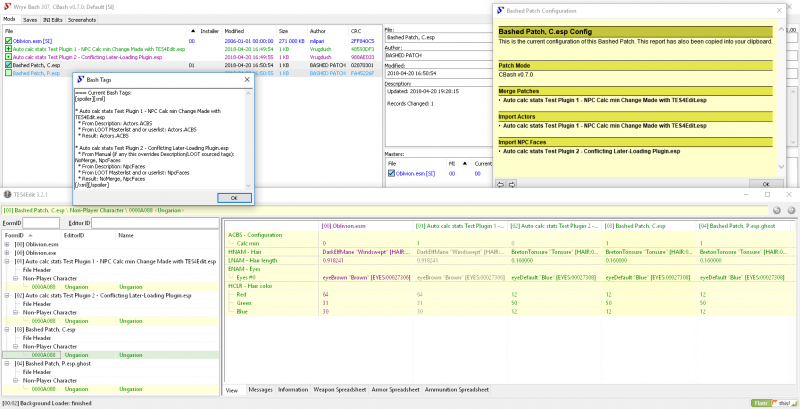Expand [00] Oblivion.exe tree node
Screen dimensions: 800x409
click(x=7, y=253)
